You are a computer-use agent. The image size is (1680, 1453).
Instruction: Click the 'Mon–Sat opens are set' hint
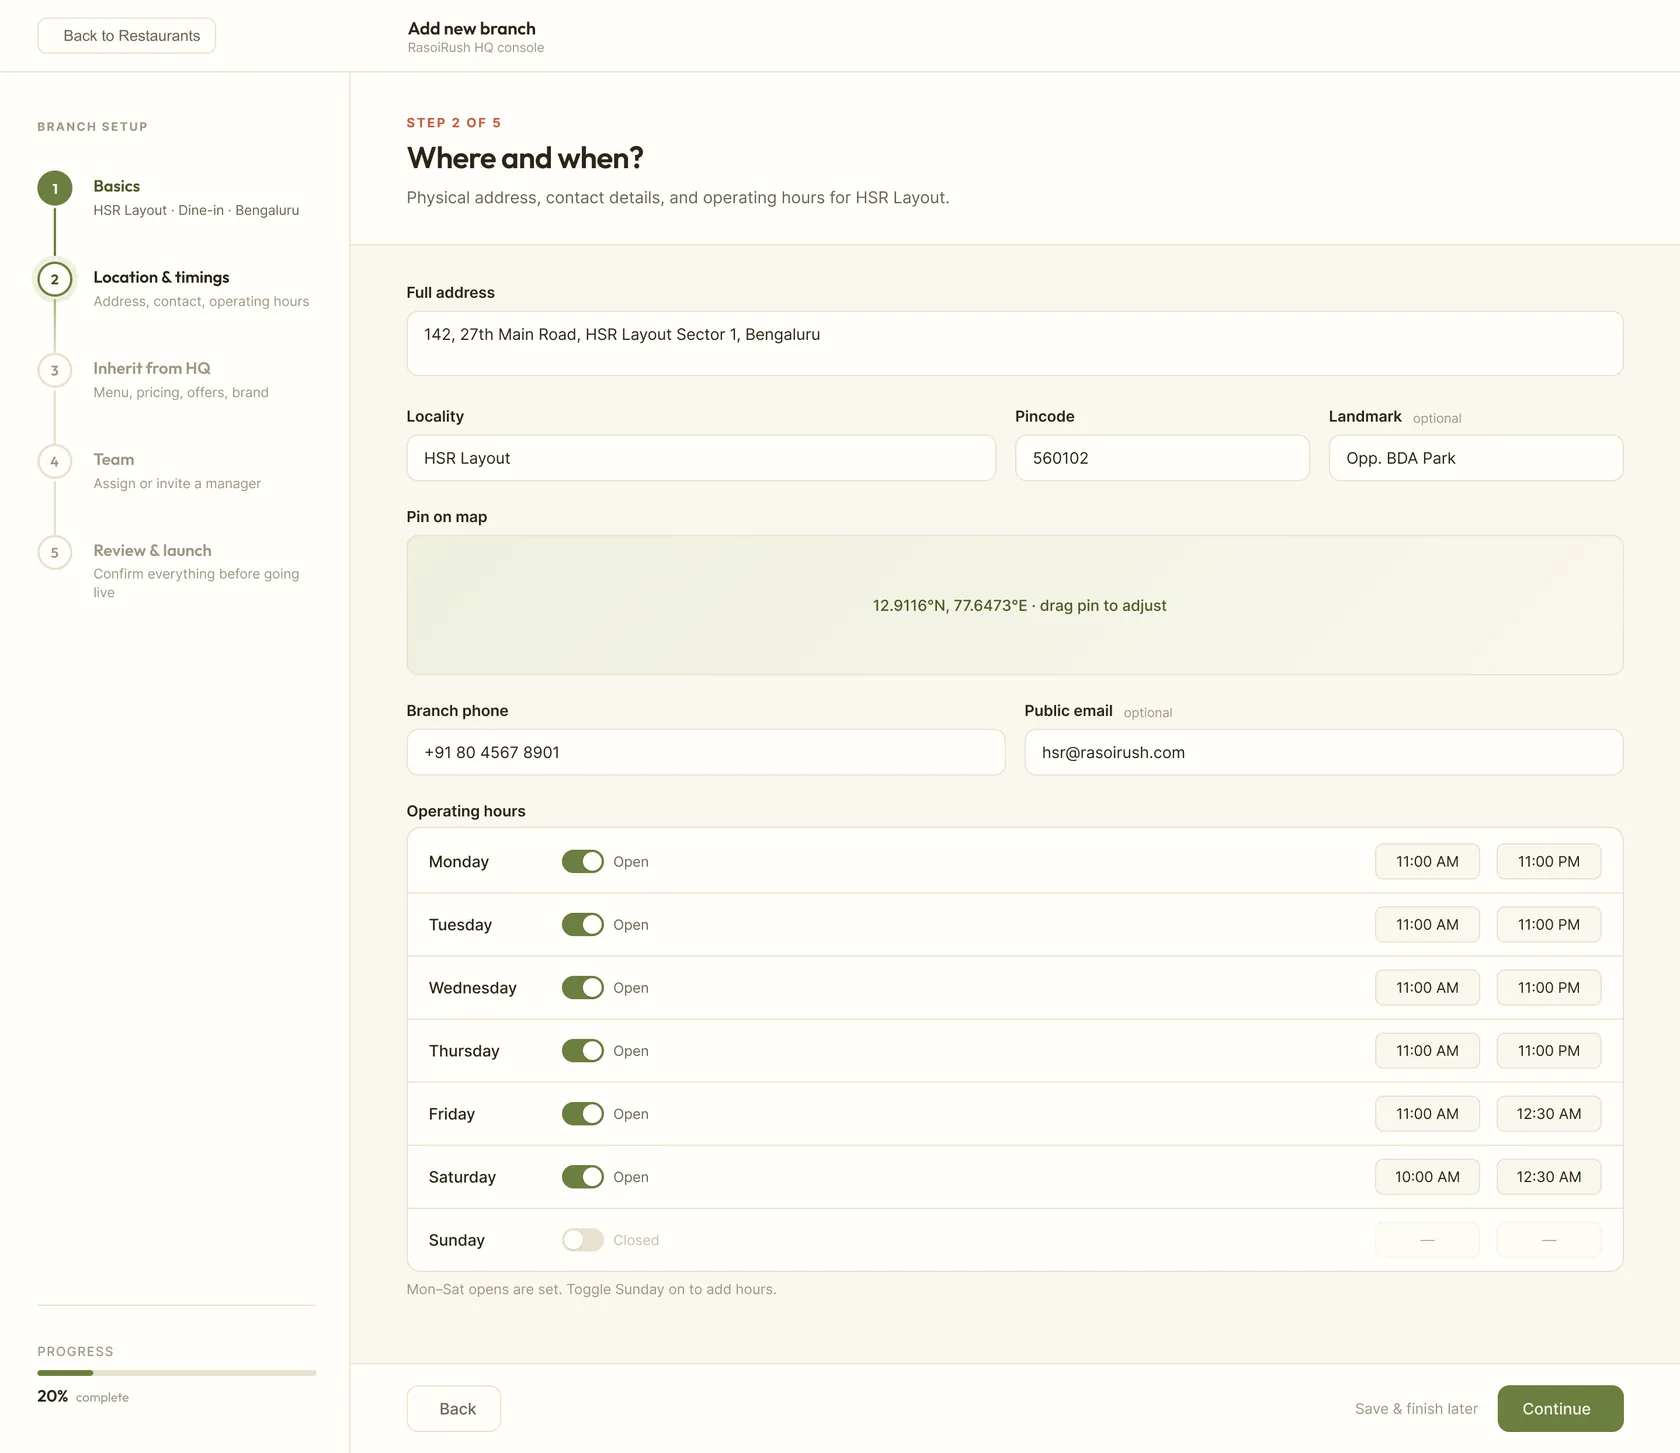pyautogui.click(x=591, y=1289)
